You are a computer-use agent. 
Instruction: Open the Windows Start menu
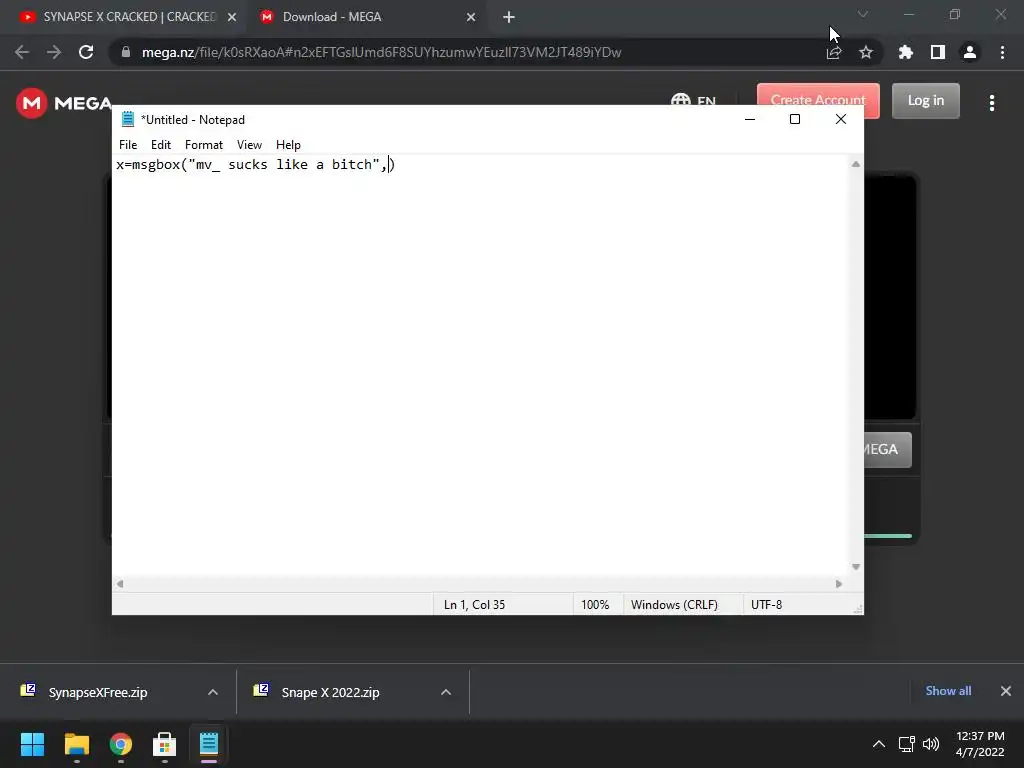[x=32, y=744]
